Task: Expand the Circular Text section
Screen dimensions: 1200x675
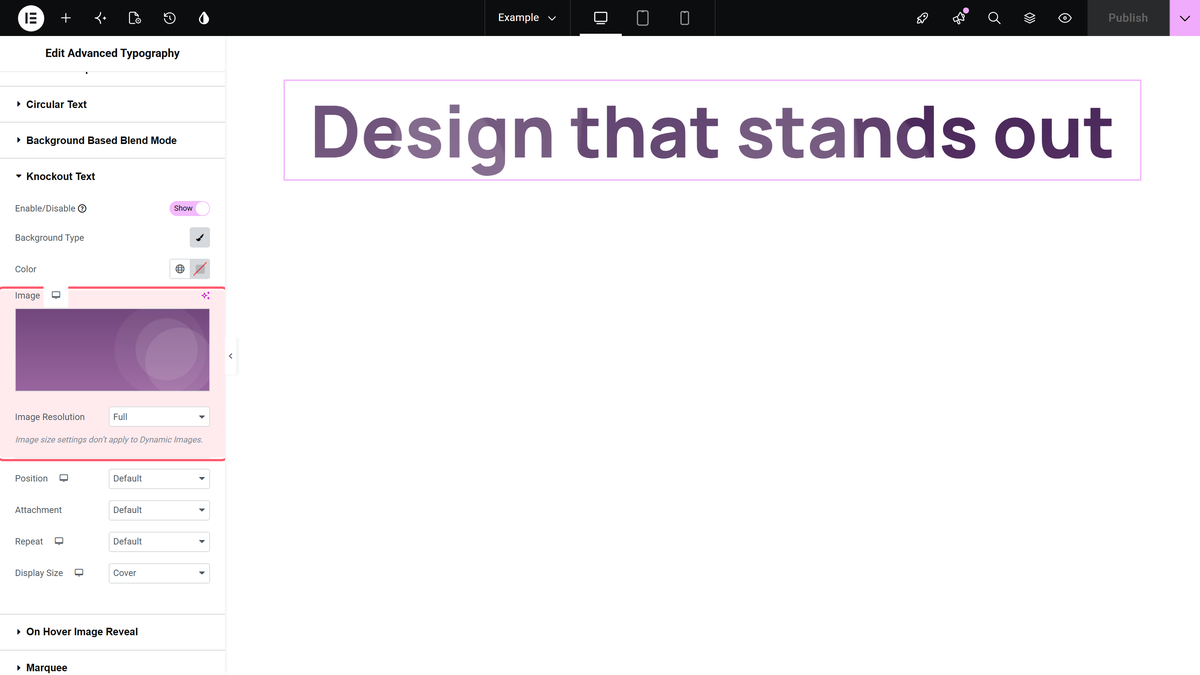Action: pyautogui.click(x=113, y=104)
